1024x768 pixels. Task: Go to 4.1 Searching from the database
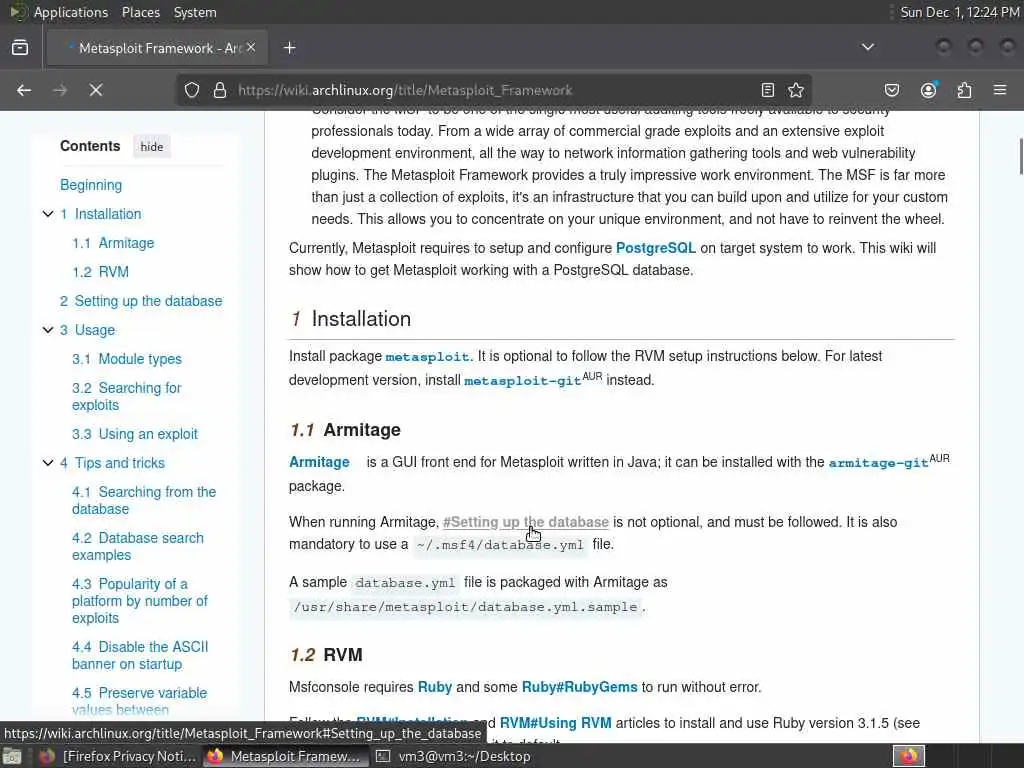(144, 500)
